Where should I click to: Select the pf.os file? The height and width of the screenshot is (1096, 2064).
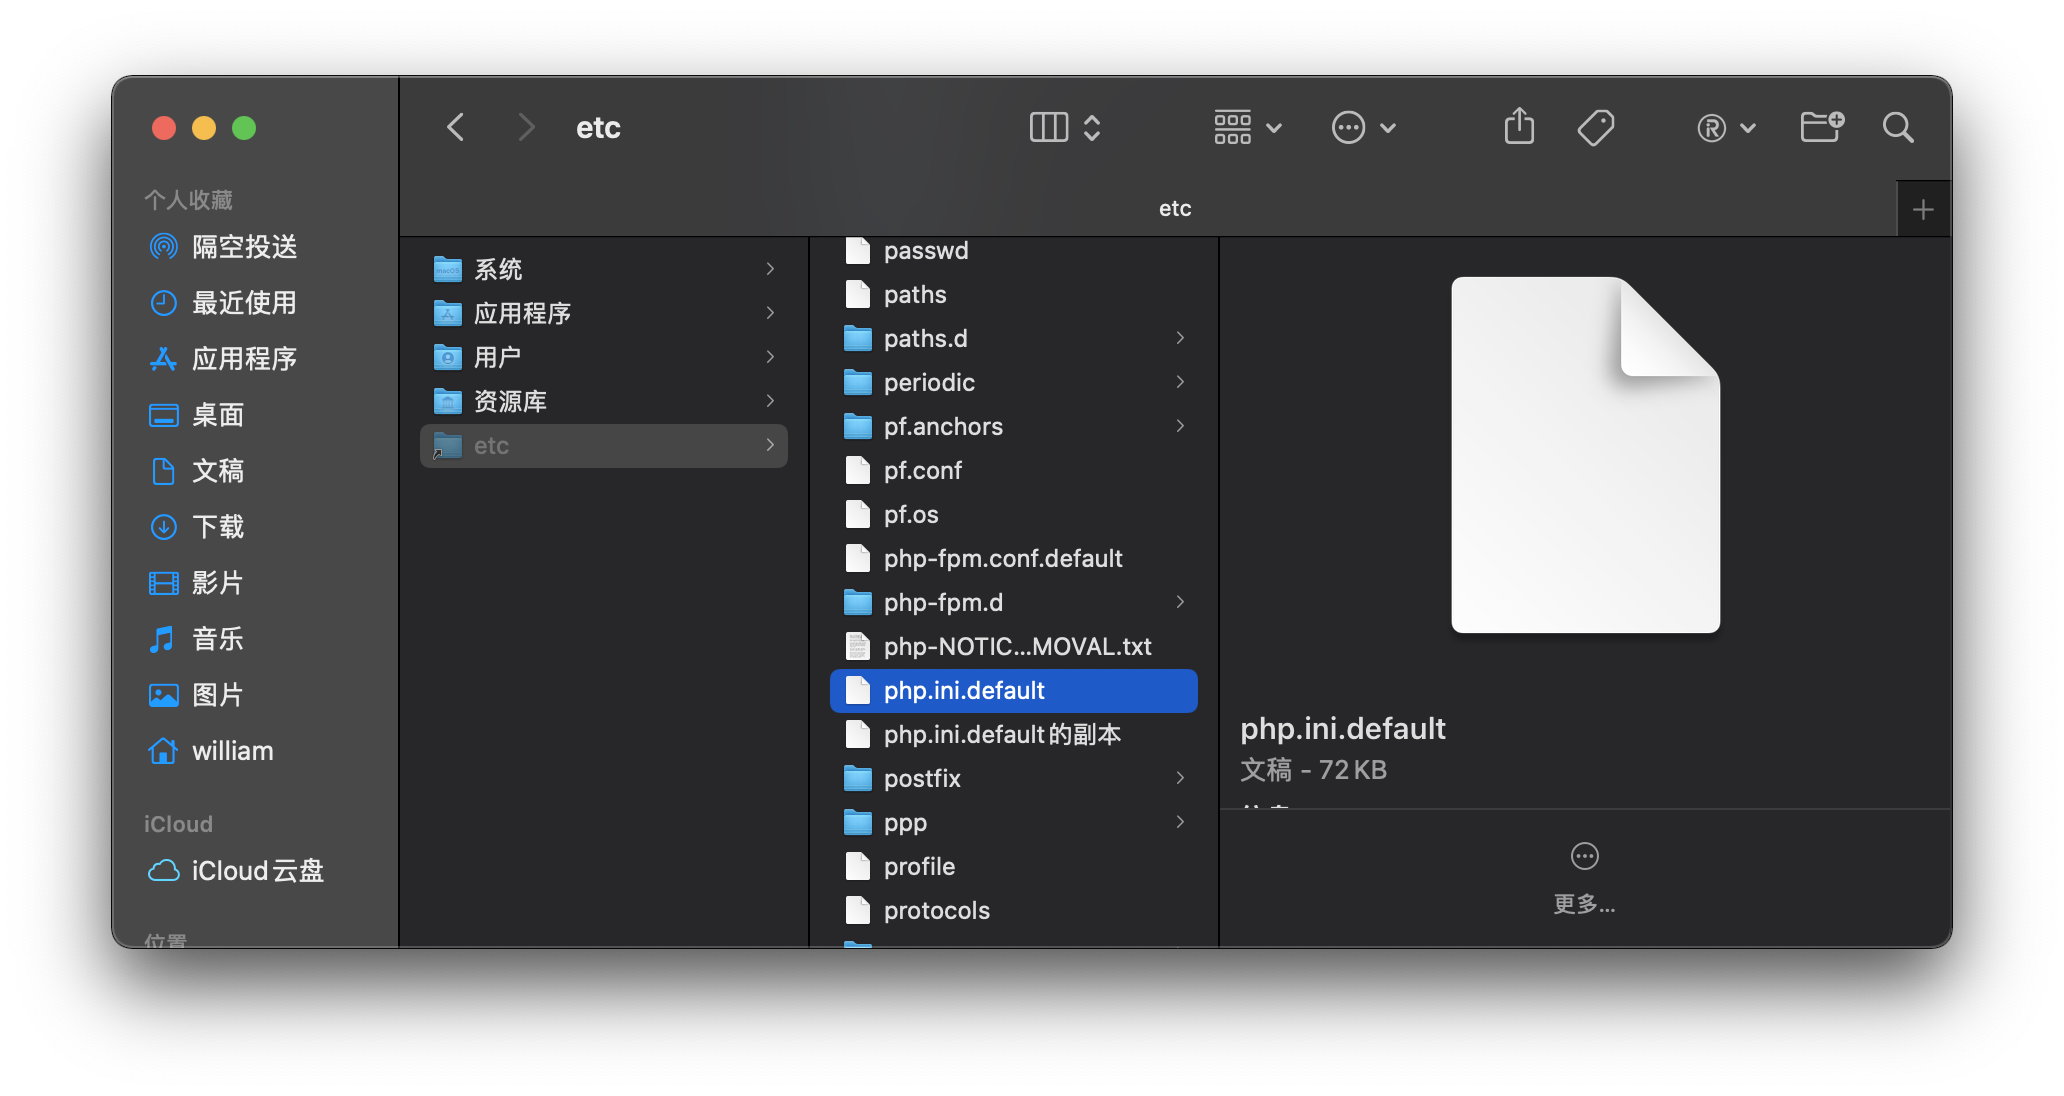[x=1014, y=515]
